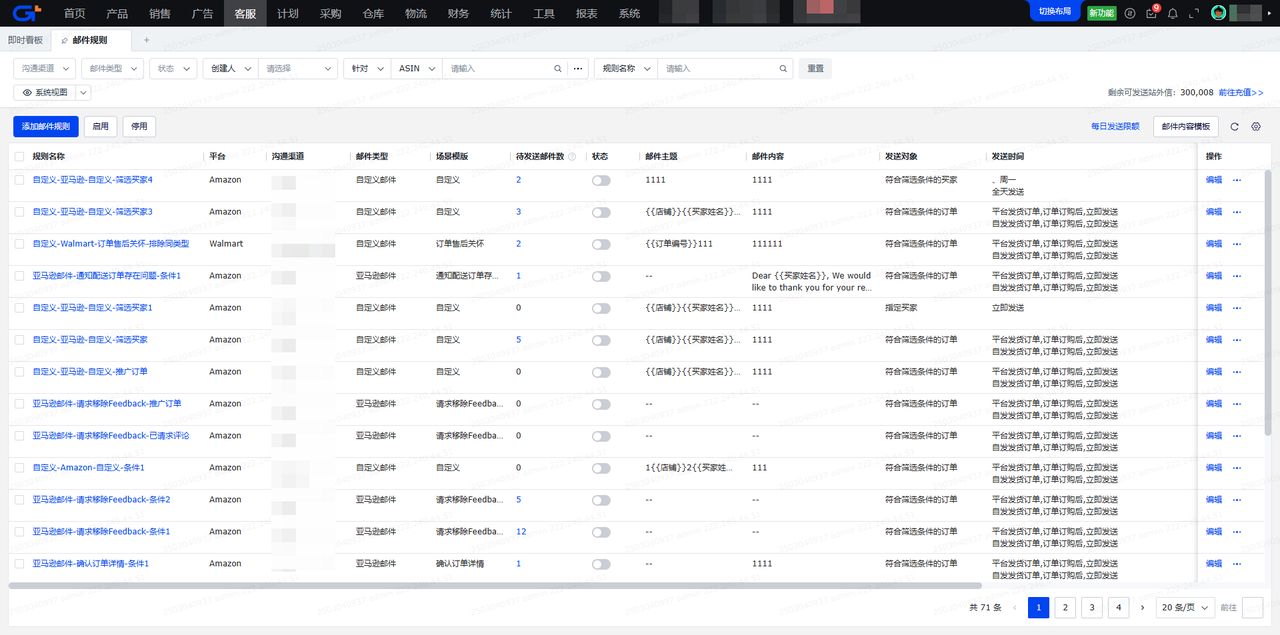Toggle status switch for 亚马逊邮件-请求移除Feedback-条件1
Image resolution: width=1280 pixels, height=635 pixels.
pos(601,532)
